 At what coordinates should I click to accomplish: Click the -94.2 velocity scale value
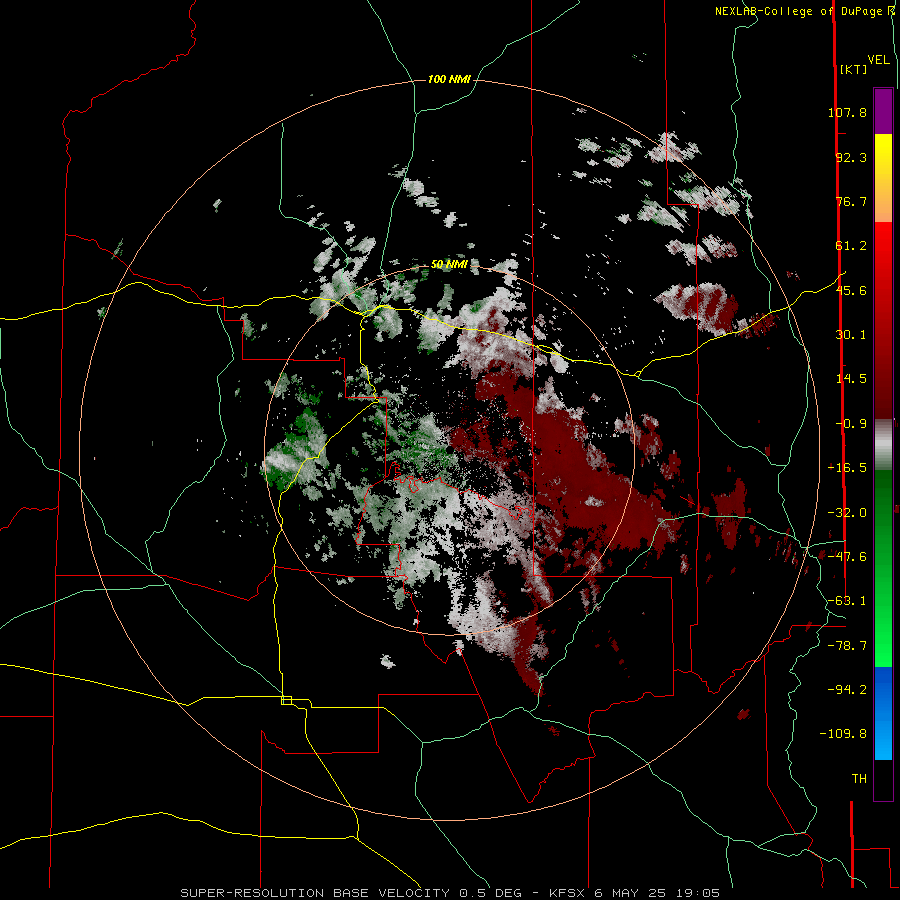847,689
